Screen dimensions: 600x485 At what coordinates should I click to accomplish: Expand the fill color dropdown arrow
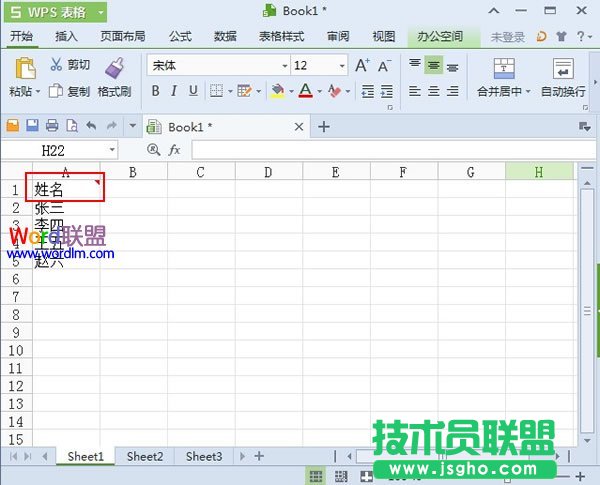click(291, 91)
